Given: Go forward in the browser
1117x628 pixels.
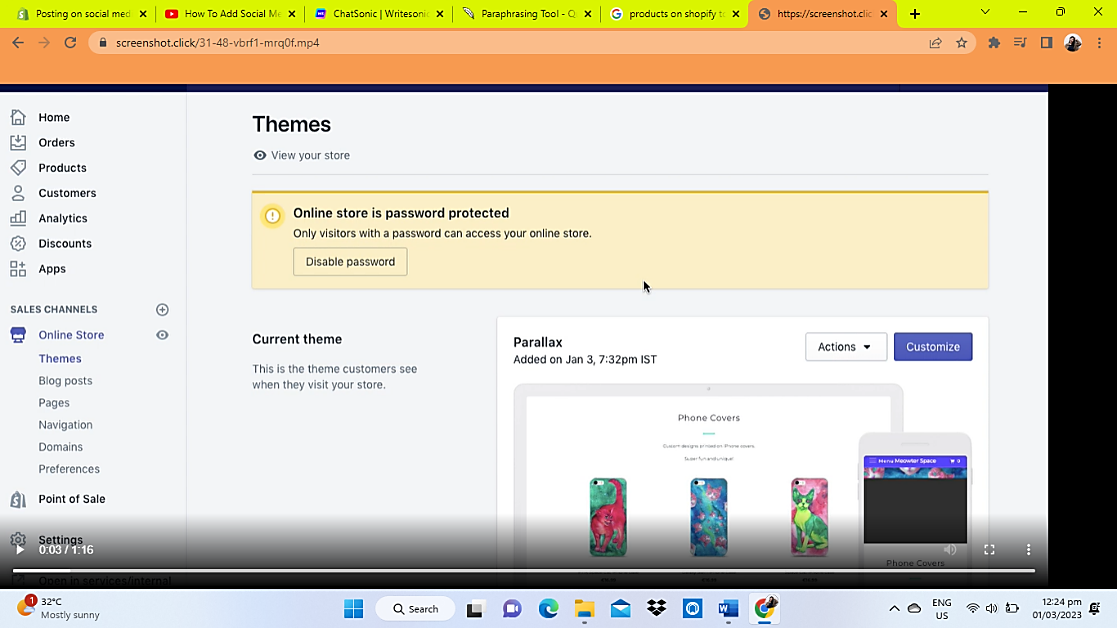Looking at the screenshot, I should coord(44,43).
